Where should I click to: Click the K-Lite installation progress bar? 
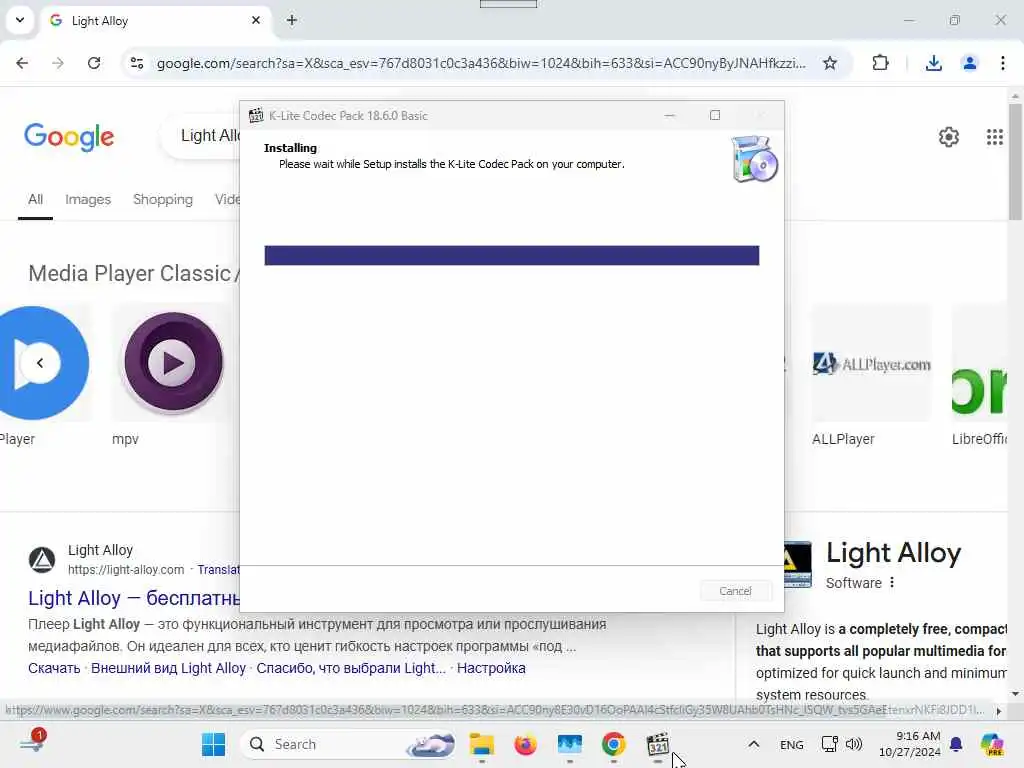(x=511, y=255)
